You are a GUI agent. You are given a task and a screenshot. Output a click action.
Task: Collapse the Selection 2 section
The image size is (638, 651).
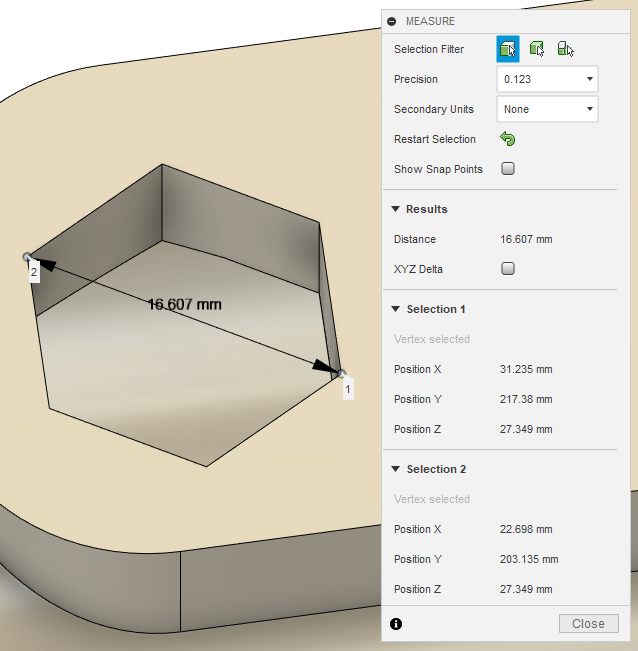(x=396, y=469)
